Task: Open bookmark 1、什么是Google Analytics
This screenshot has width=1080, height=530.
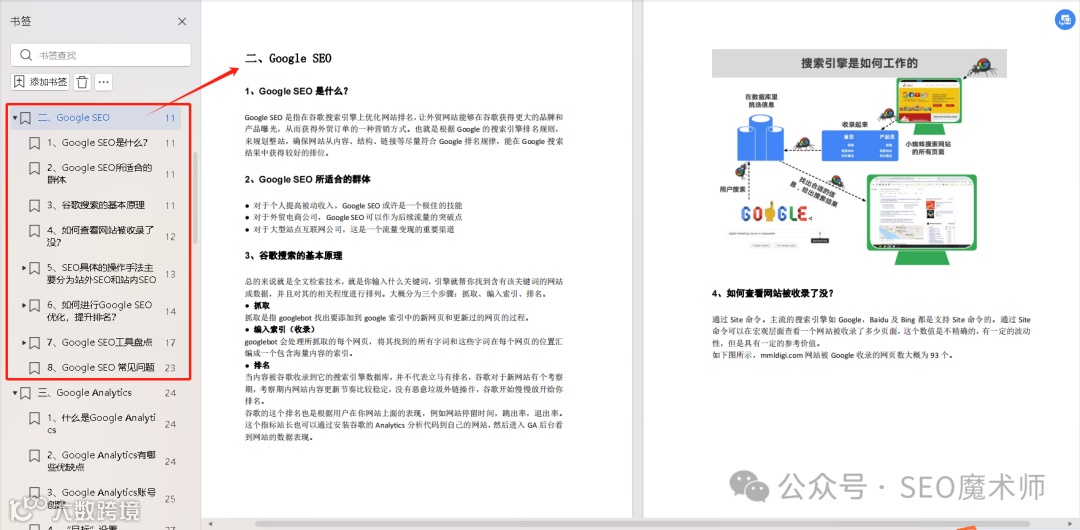Action: (x=102, y=424)
